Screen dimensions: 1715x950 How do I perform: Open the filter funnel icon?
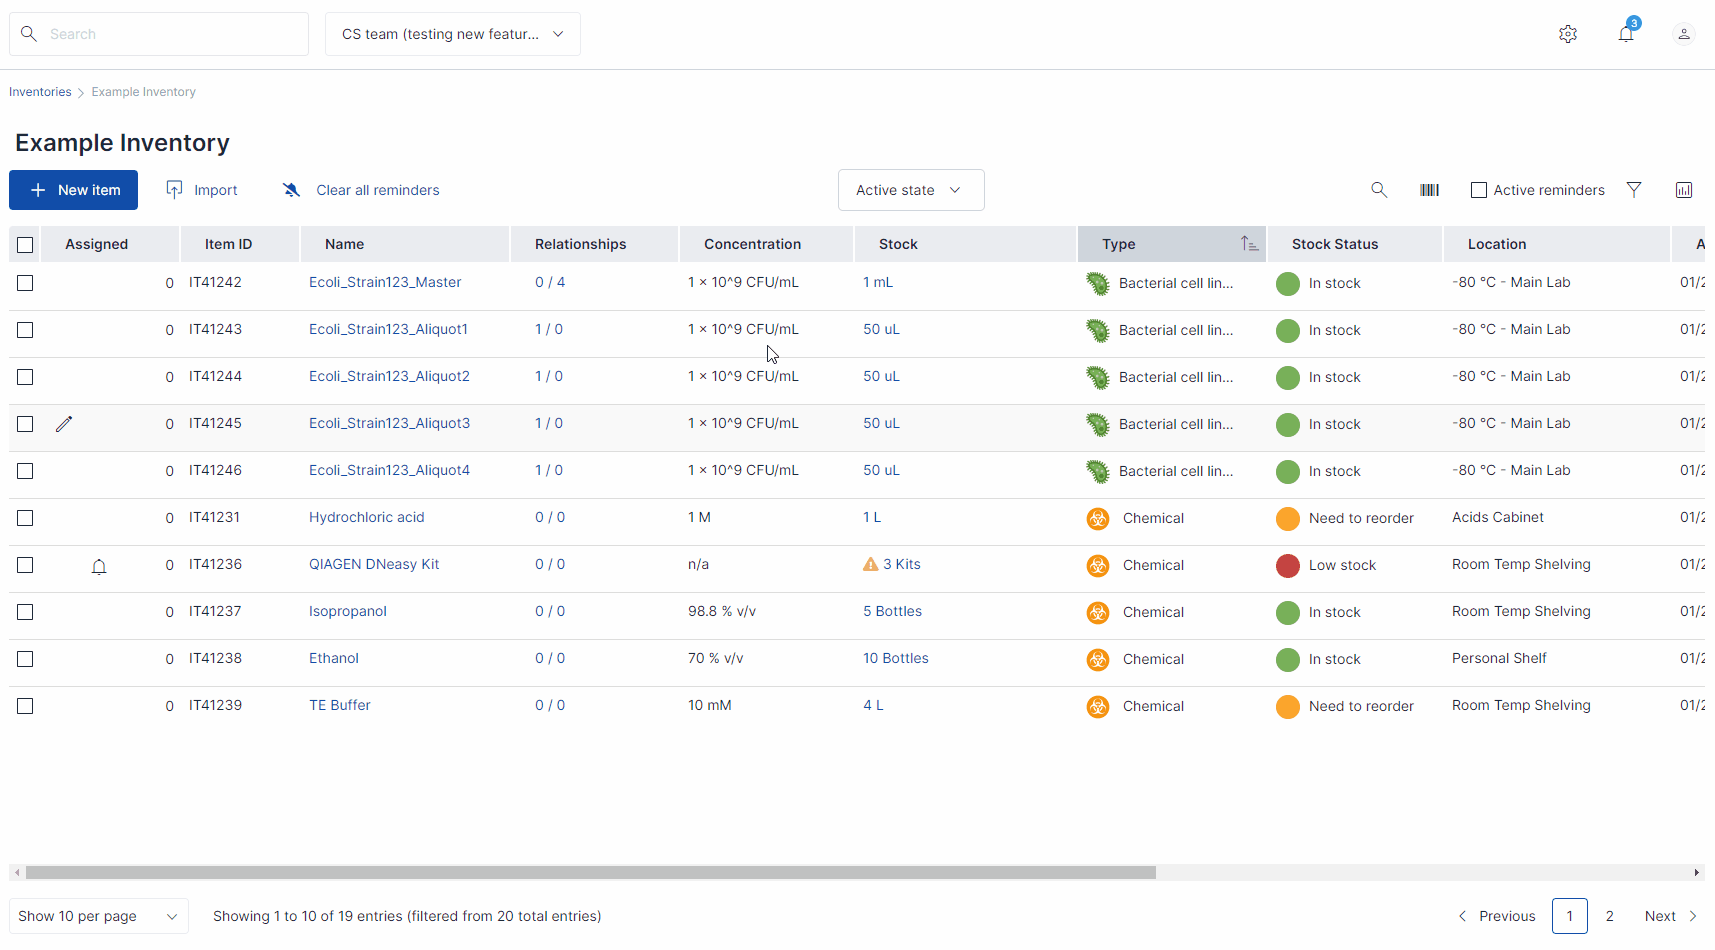point(1633,190)
